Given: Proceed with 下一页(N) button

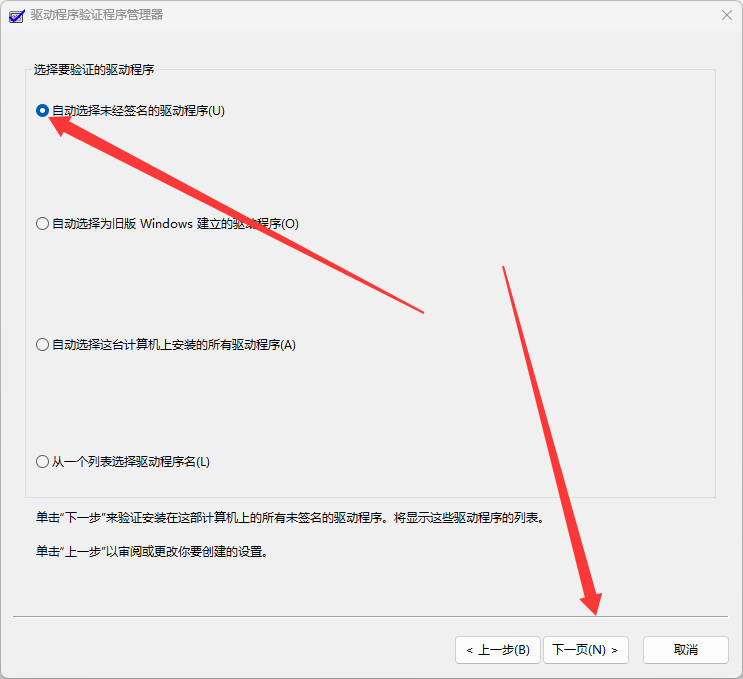Looking at the screenshot, I should tap(586, 650).
